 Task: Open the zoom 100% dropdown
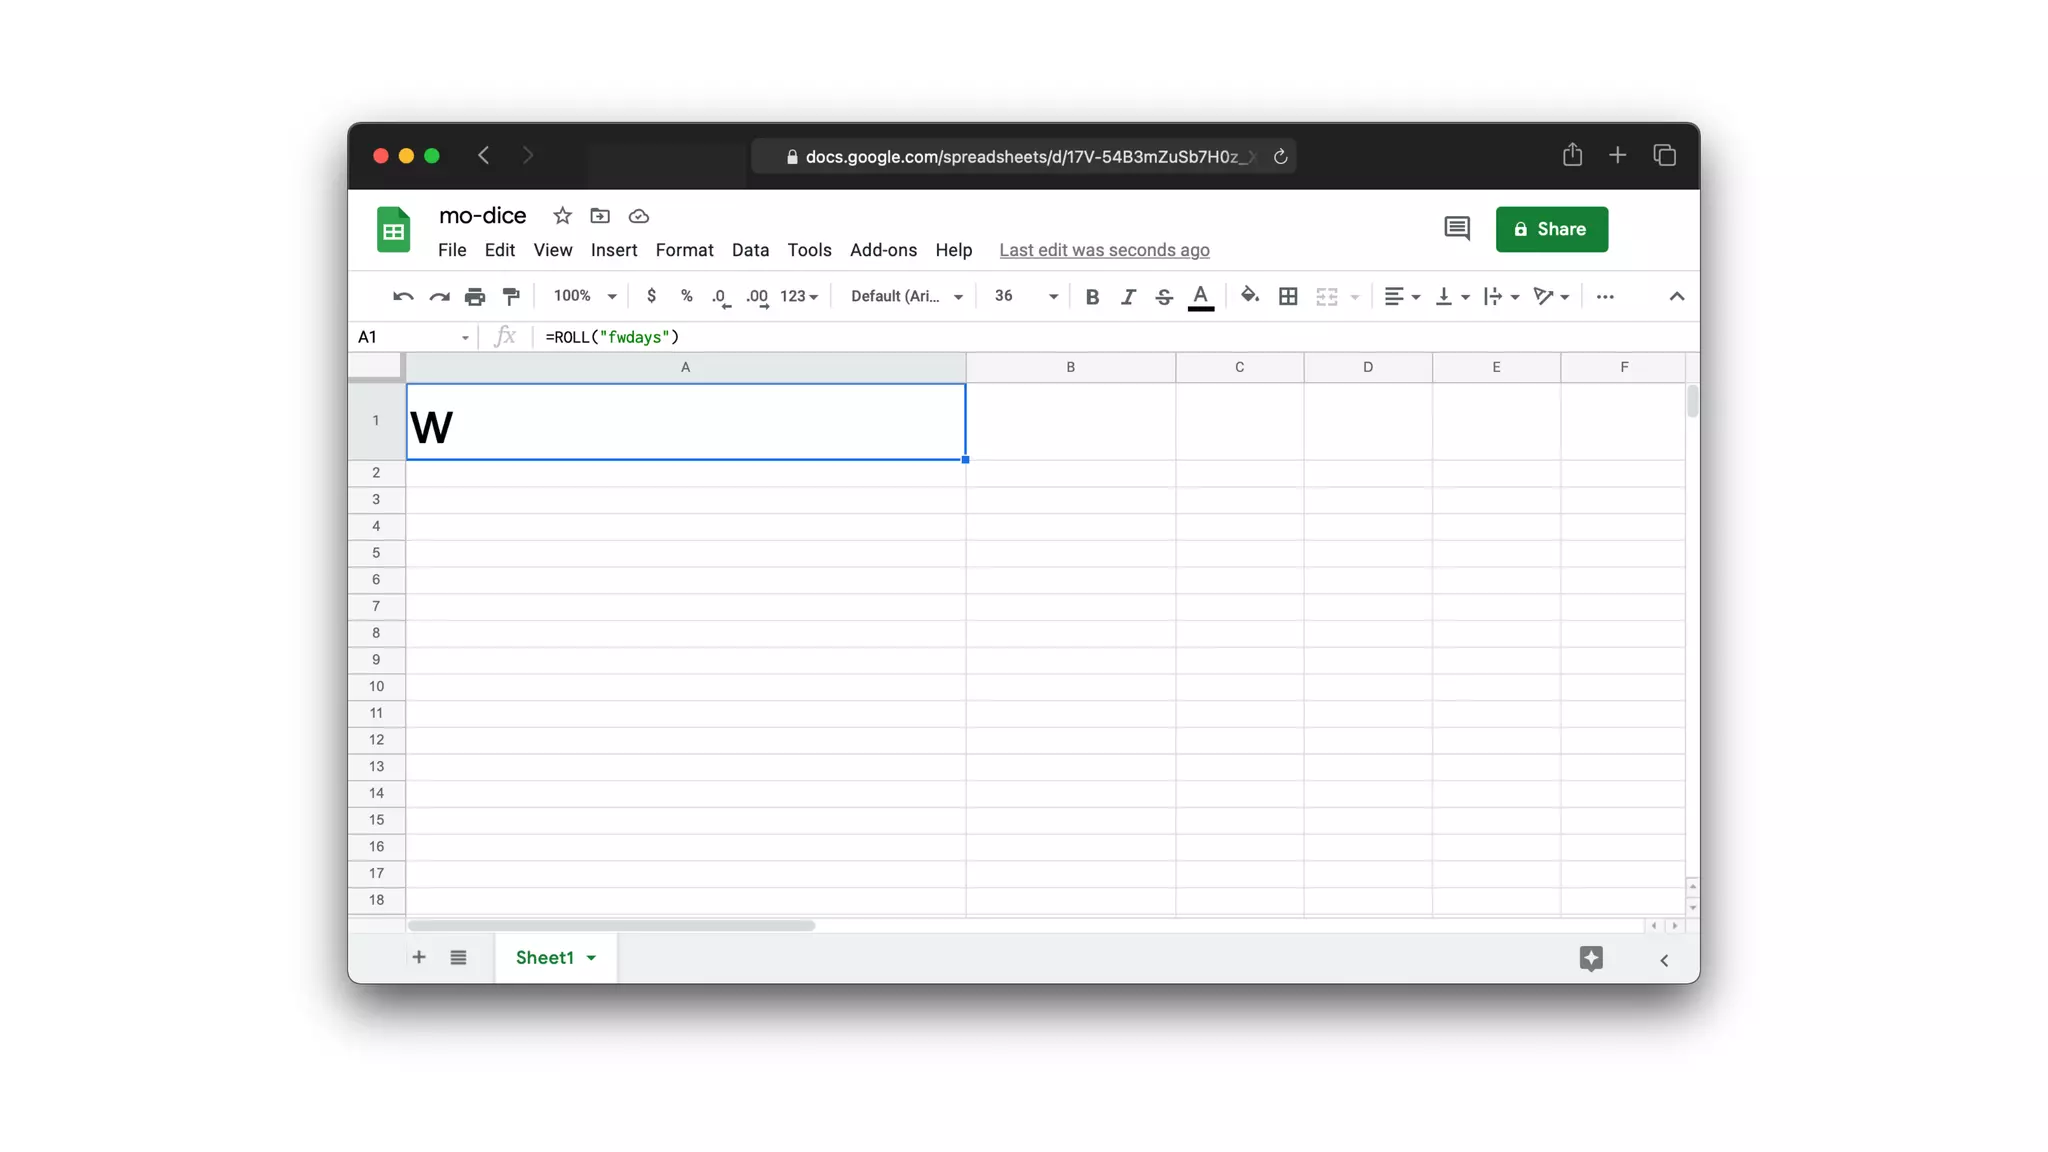(x=585, y=296)
